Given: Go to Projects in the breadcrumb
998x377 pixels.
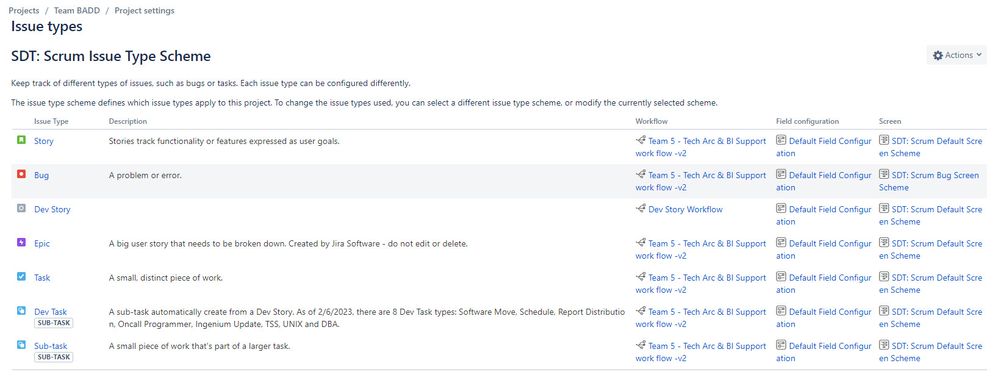Looking at the screenshot, I should 24,10.
